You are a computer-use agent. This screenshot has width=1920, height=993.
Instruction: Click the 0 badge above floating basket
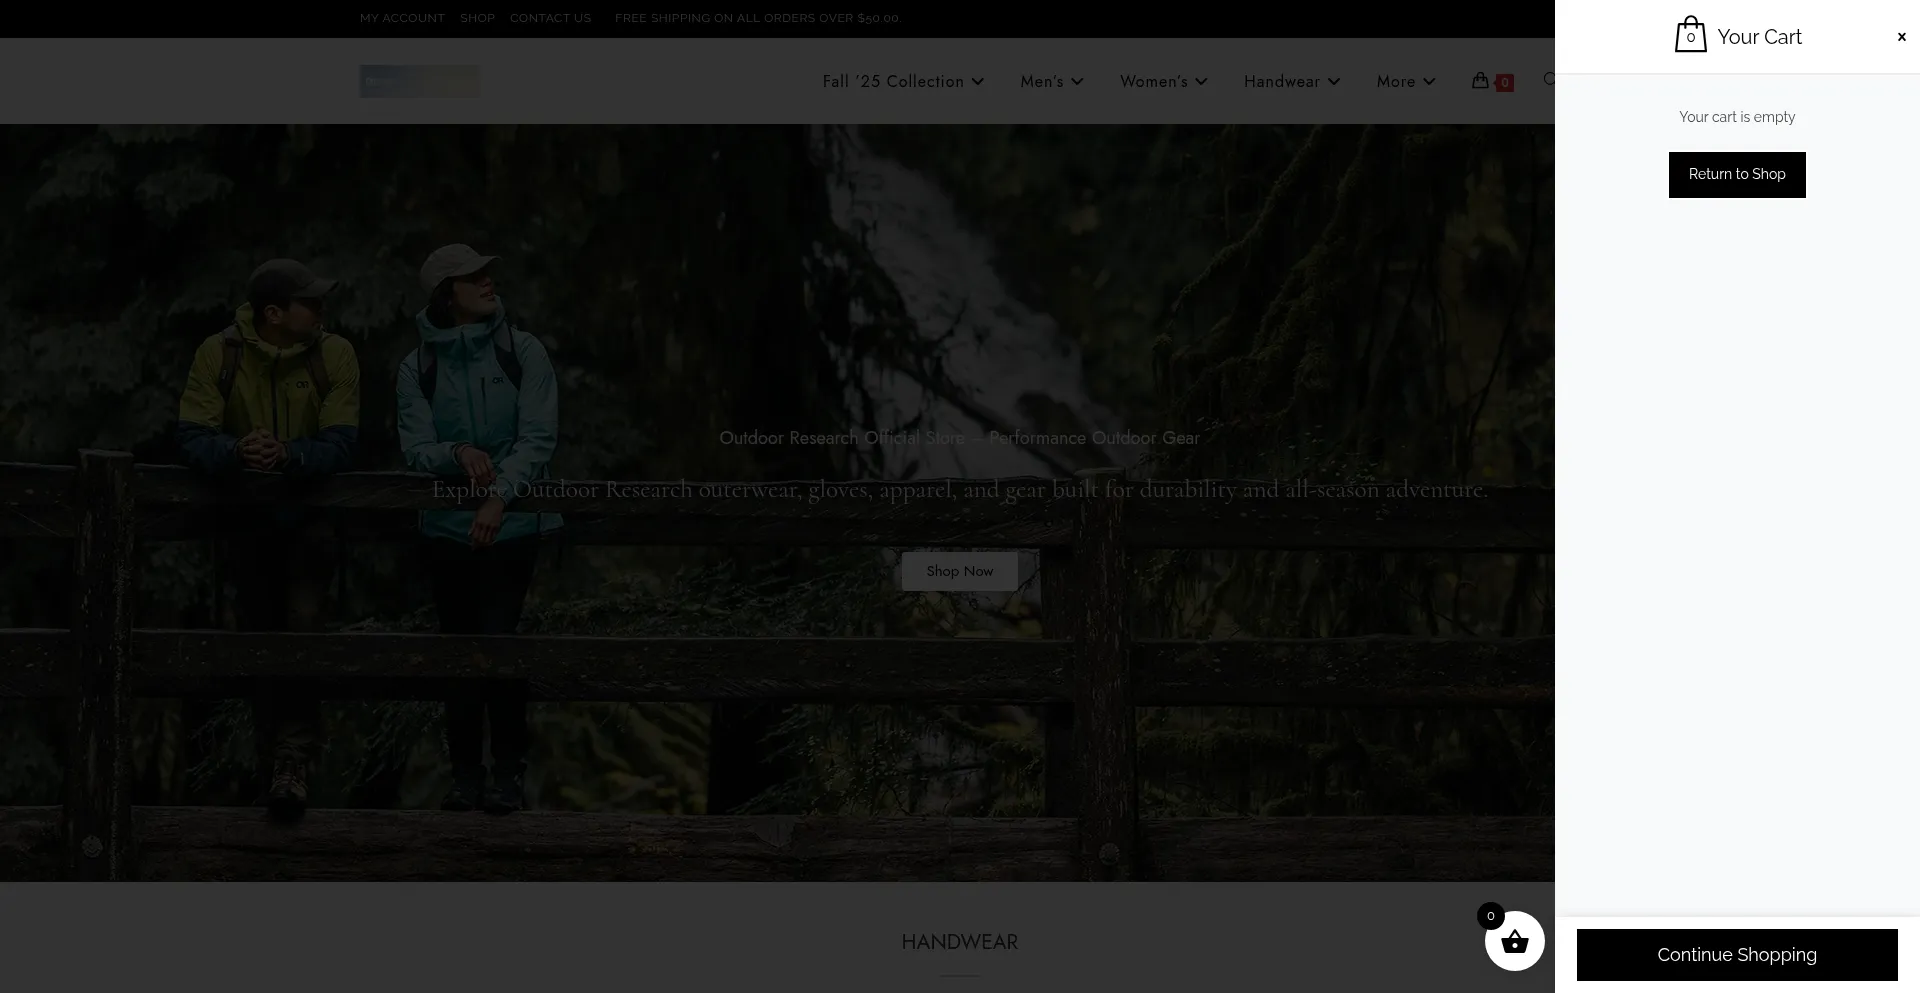tap(1490, 915)
